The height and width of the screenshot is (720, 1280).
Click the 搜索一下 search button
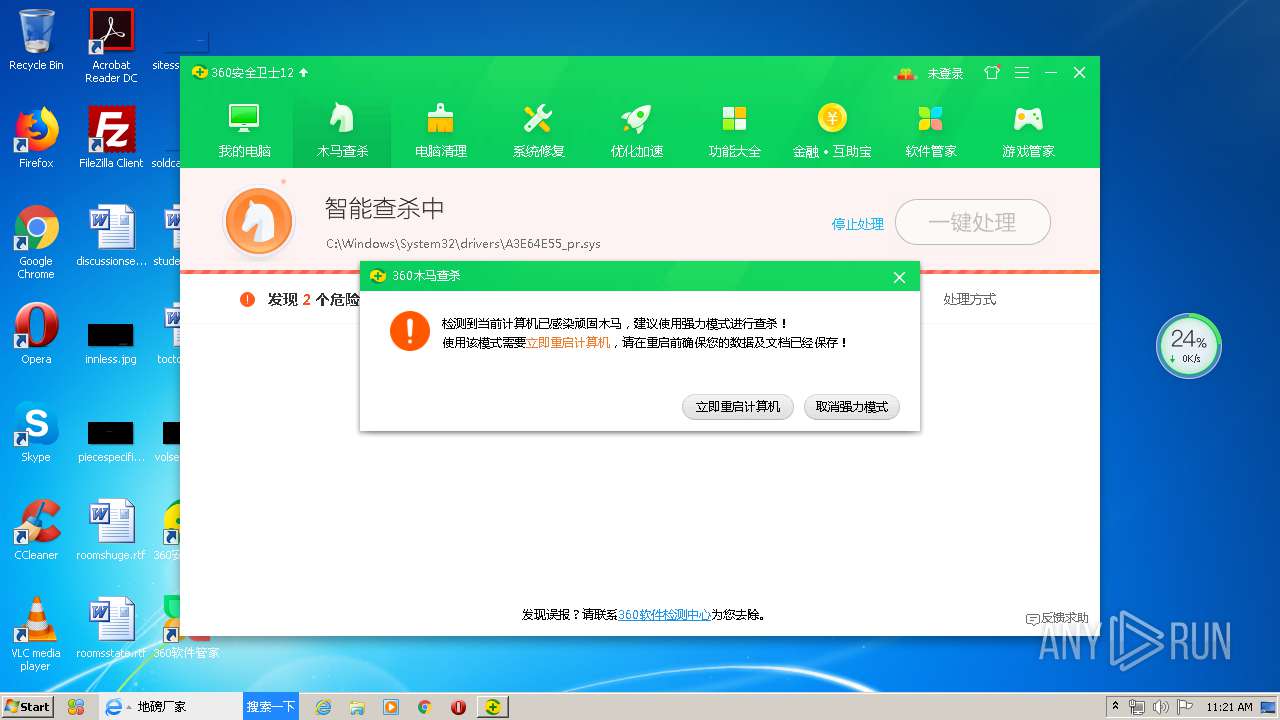271,706
